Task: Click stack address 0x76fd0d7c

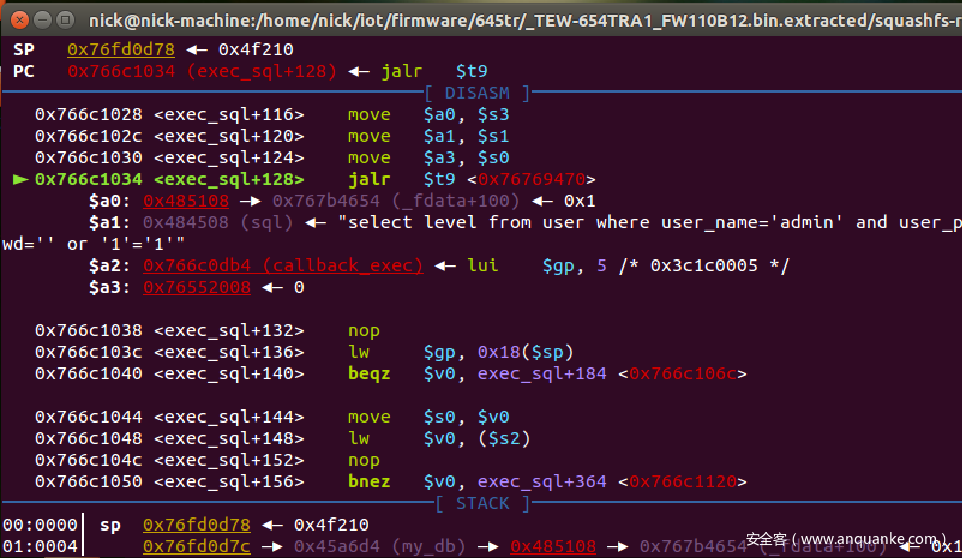Action: point(197,546)
